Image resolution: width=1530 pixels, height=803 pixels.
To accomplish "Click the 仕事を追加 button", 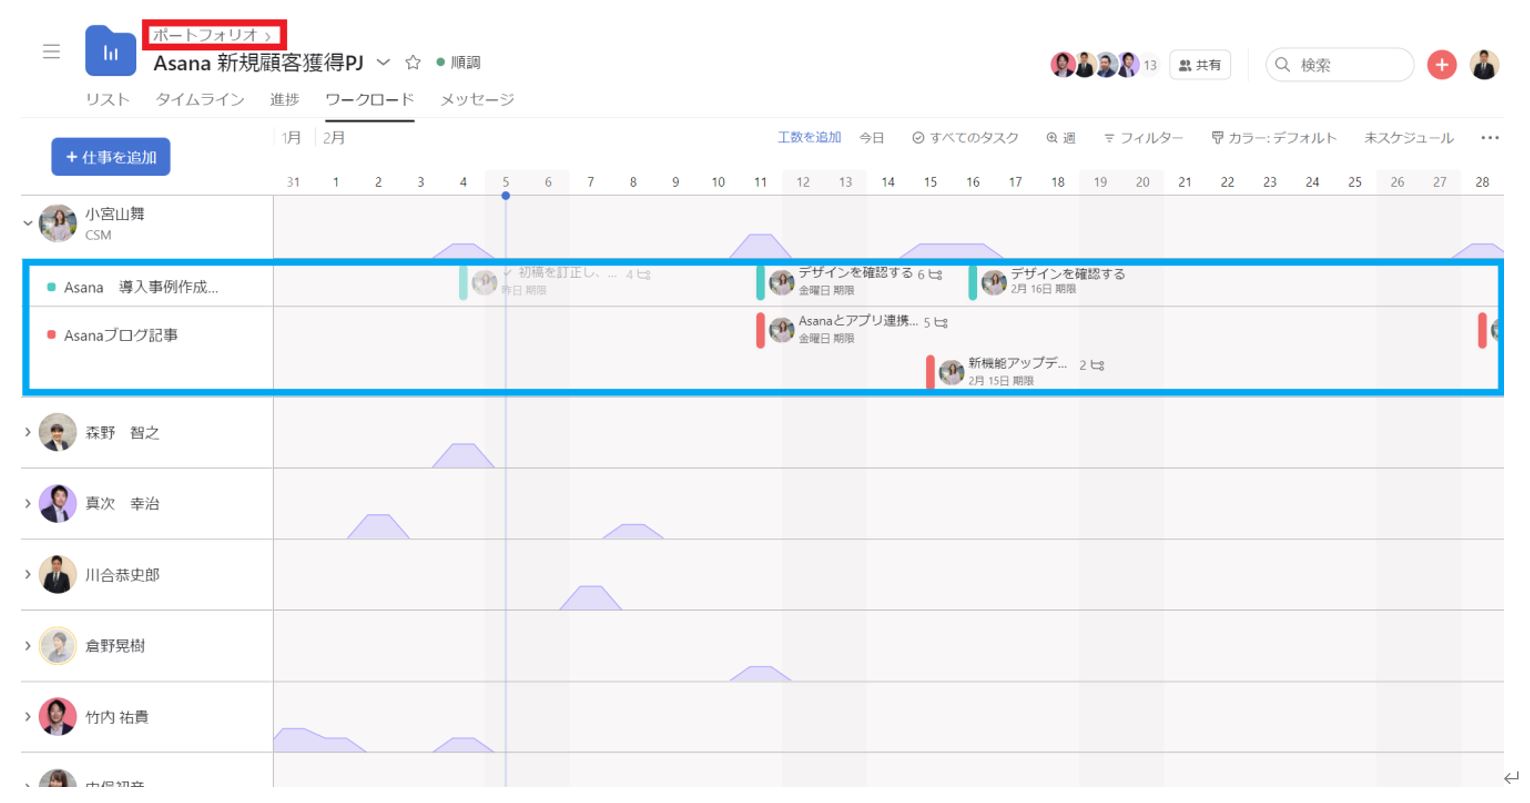I will pos(111,157).
